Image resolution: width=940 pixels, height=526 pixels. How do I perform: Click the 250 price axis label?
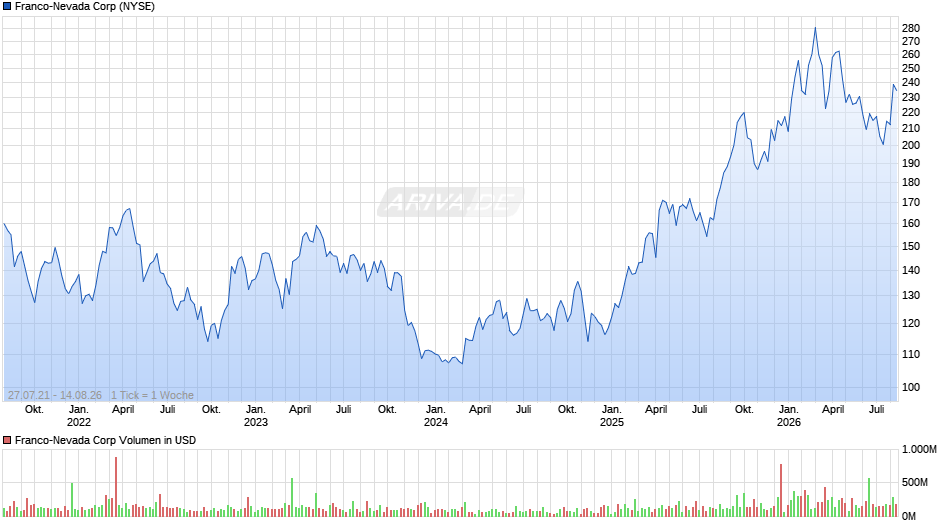click(x=911, y=68)
